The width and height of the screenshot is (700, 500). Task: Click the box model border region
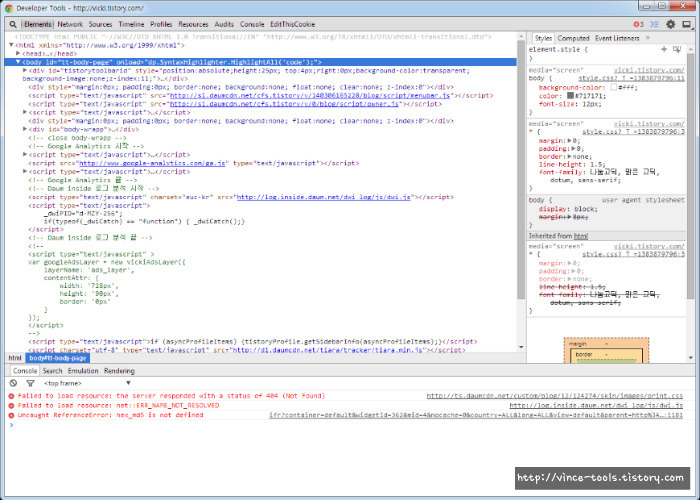coord(607,355)
